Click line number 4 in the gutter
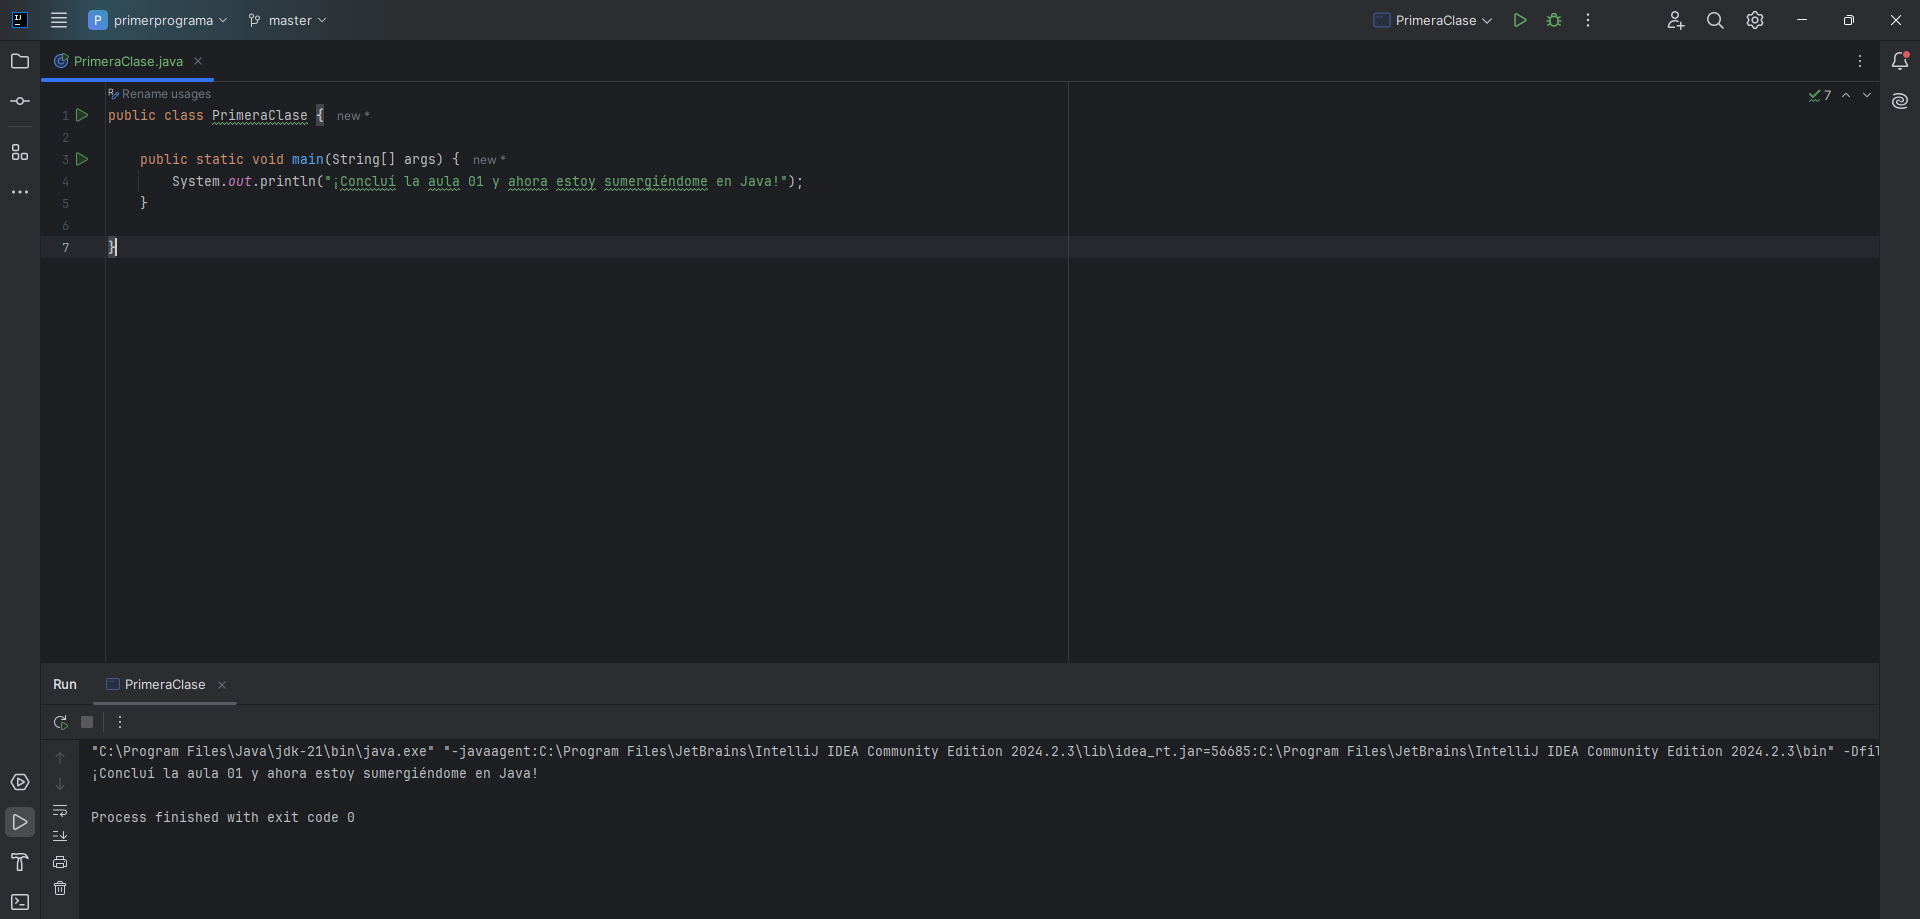Viewport: 1920px width, 919px height. [65, 182]
